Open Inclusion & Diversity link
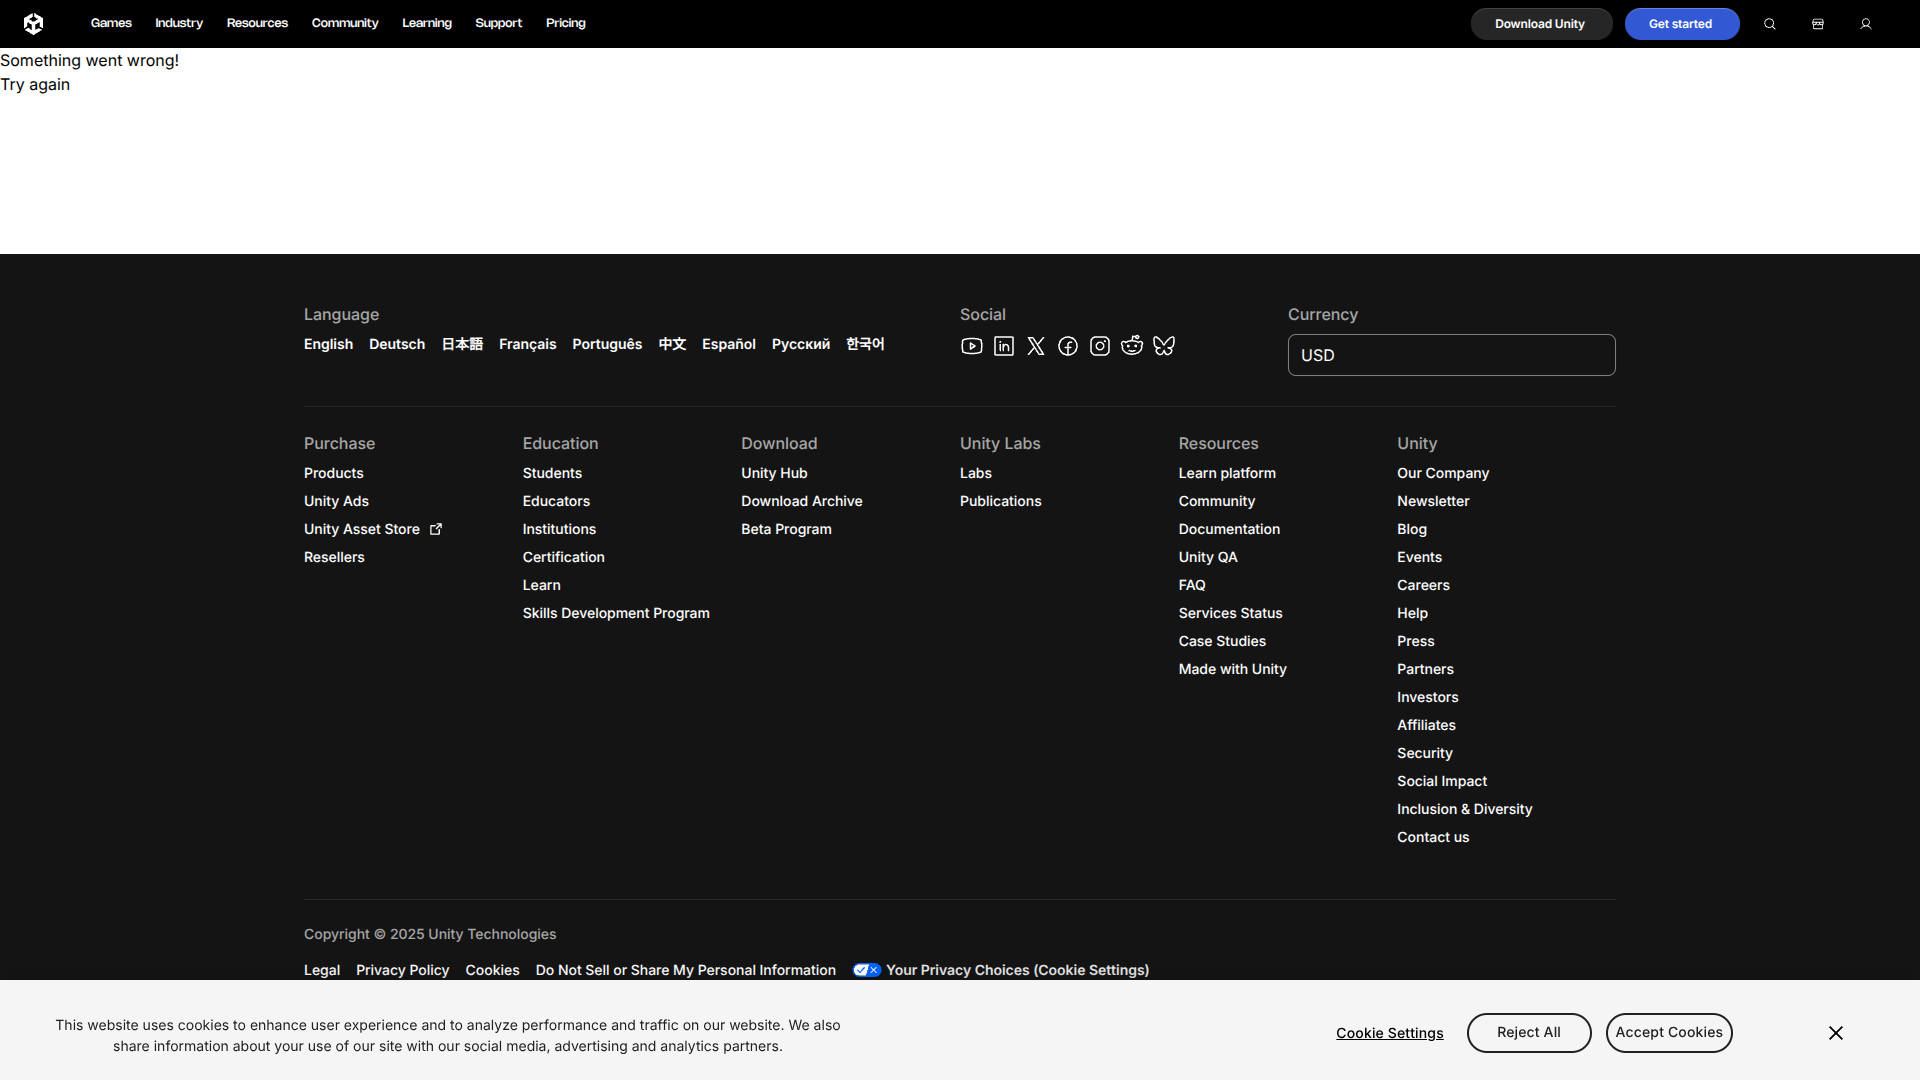 1465,809
